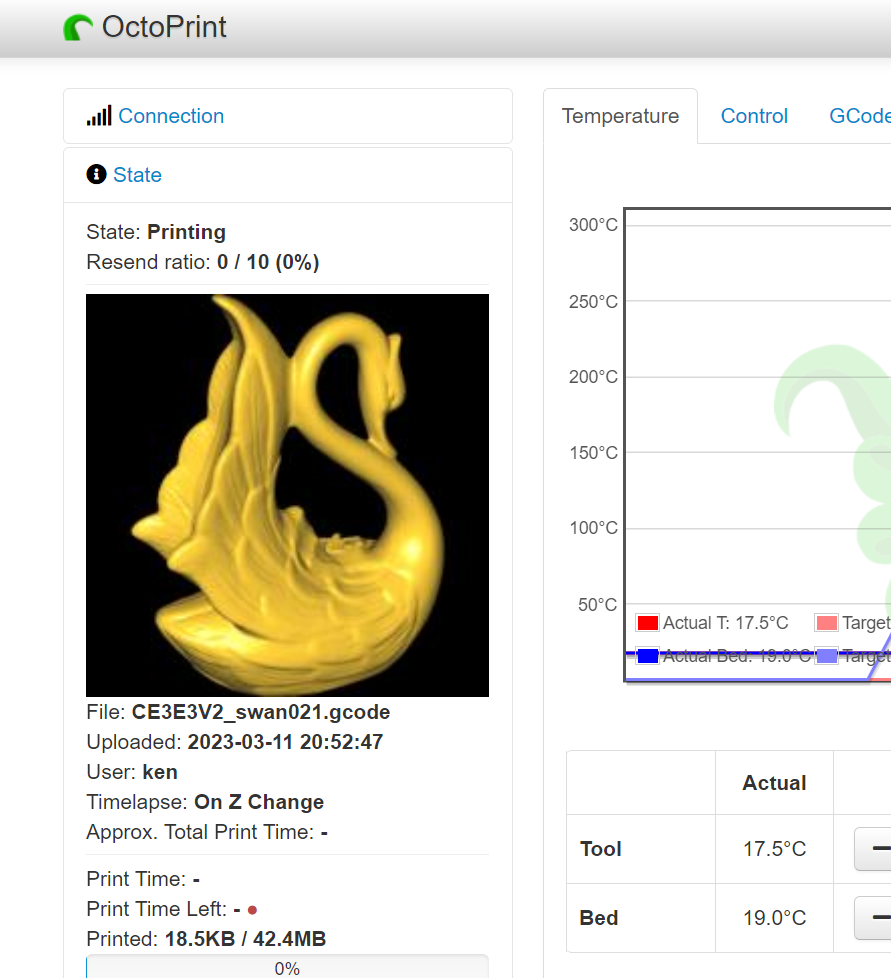
Task: Click the 250°C axis label on the graph
Action: 593,301
